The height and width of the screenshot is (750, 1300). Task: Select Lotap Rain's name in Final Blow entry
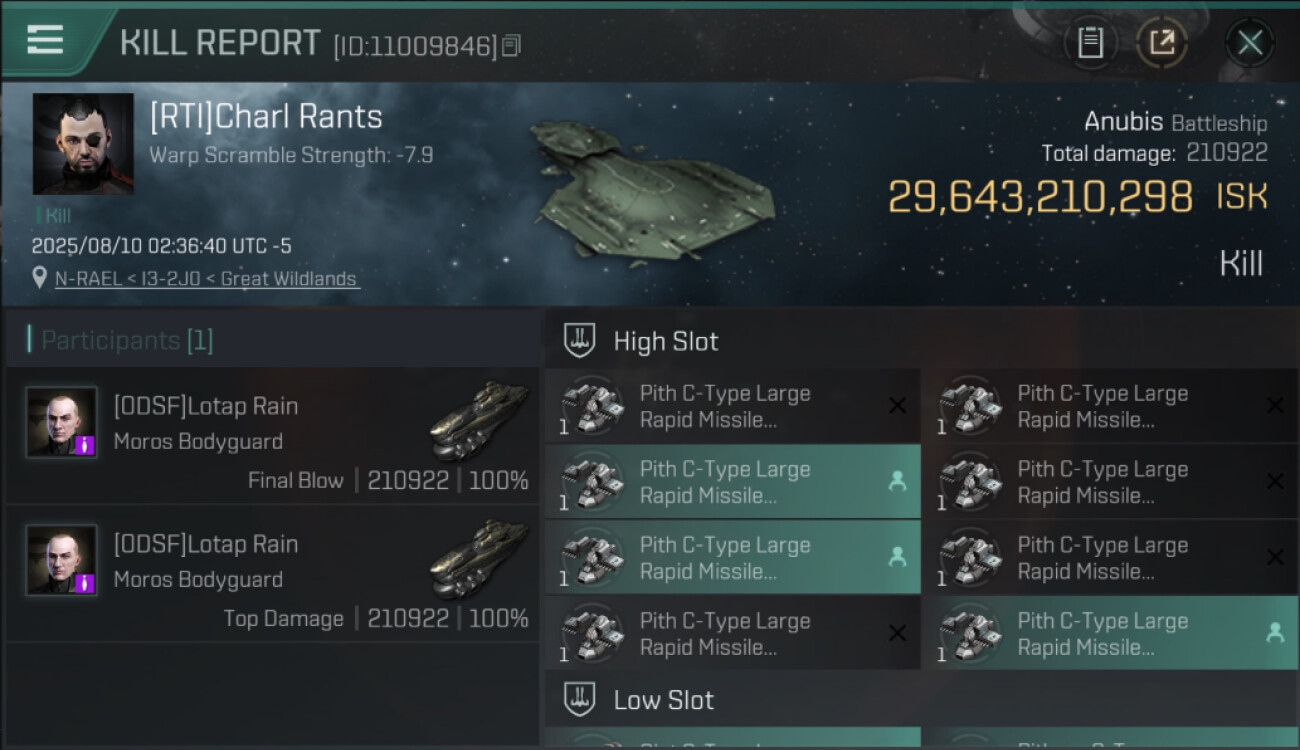206,406
